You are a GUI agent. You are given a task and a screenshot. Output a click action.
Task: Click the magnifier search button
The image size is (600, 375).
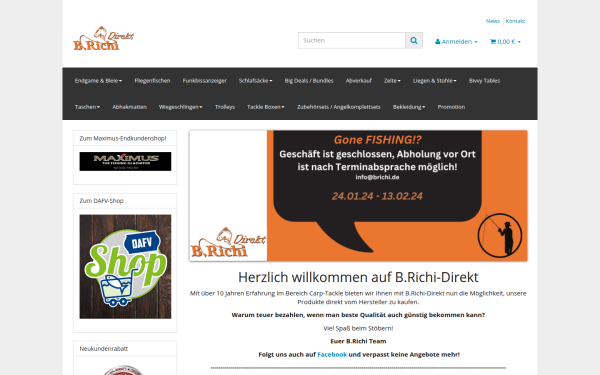point(414,41)
